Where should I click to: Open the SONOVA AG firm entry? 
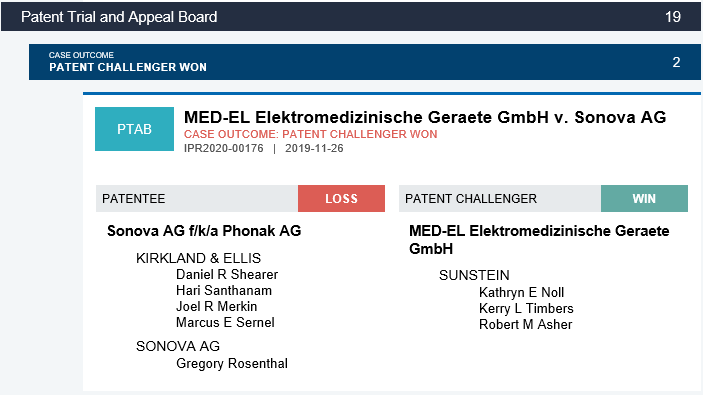[x=178, y=346]
